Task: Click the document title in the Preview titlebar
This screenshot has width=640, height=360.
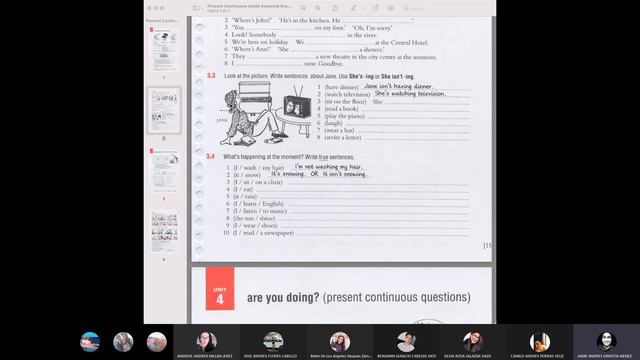Action: click(249, 6)
